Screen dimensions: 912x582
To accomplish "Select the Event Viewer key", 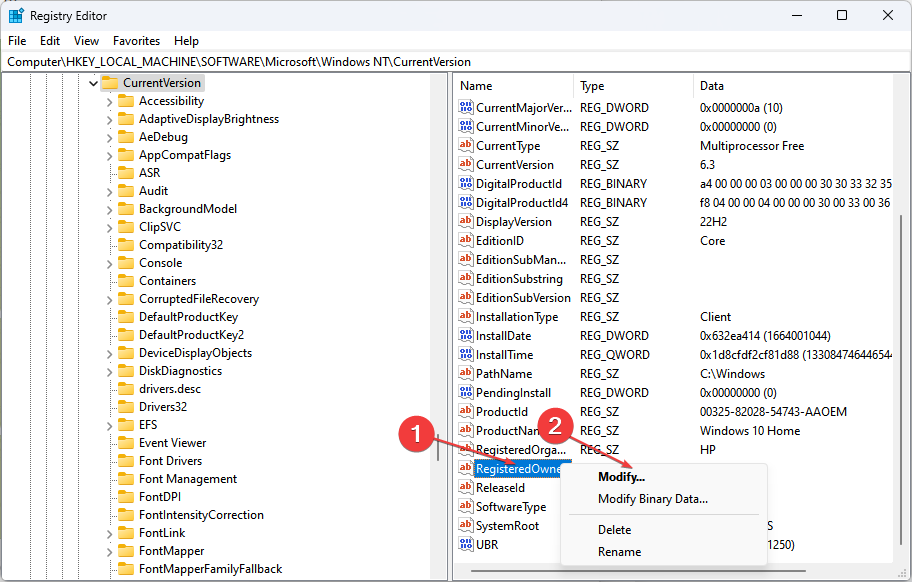I will pyautogui.click(x=172, y=443).
